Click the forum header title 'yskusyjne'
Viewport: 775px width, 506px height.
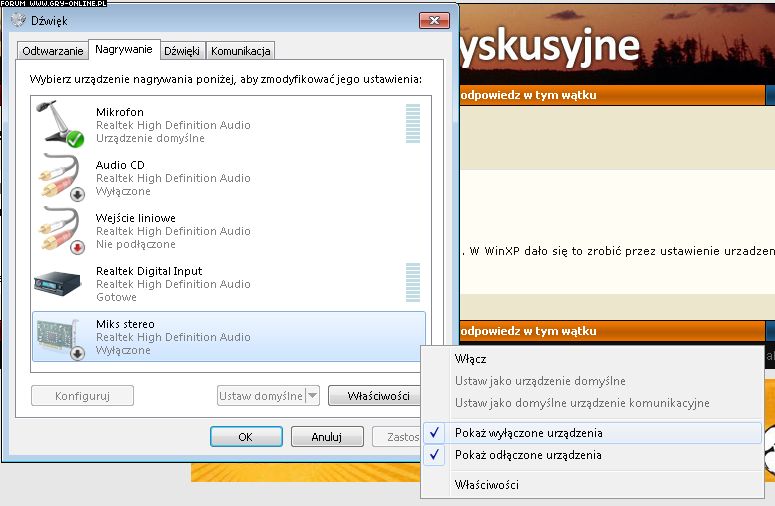click(x=550, y=47)
